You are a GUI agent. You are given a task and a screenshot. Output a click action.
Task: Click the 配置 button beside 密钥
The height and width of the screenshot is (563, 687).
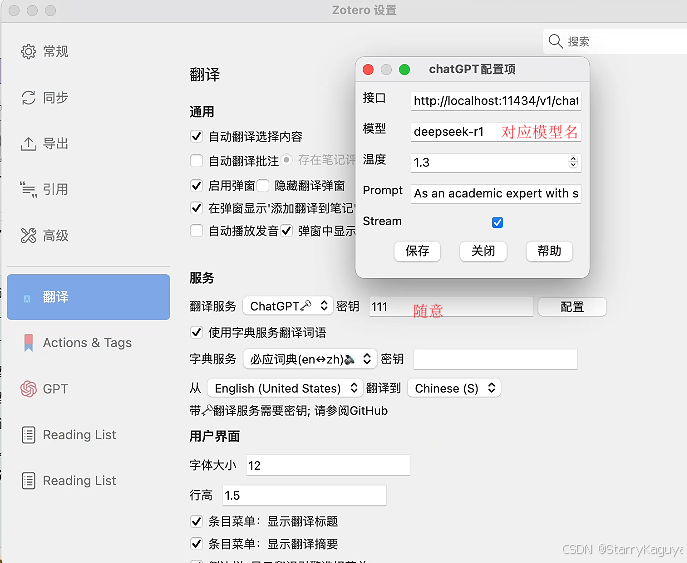[572, 307]
